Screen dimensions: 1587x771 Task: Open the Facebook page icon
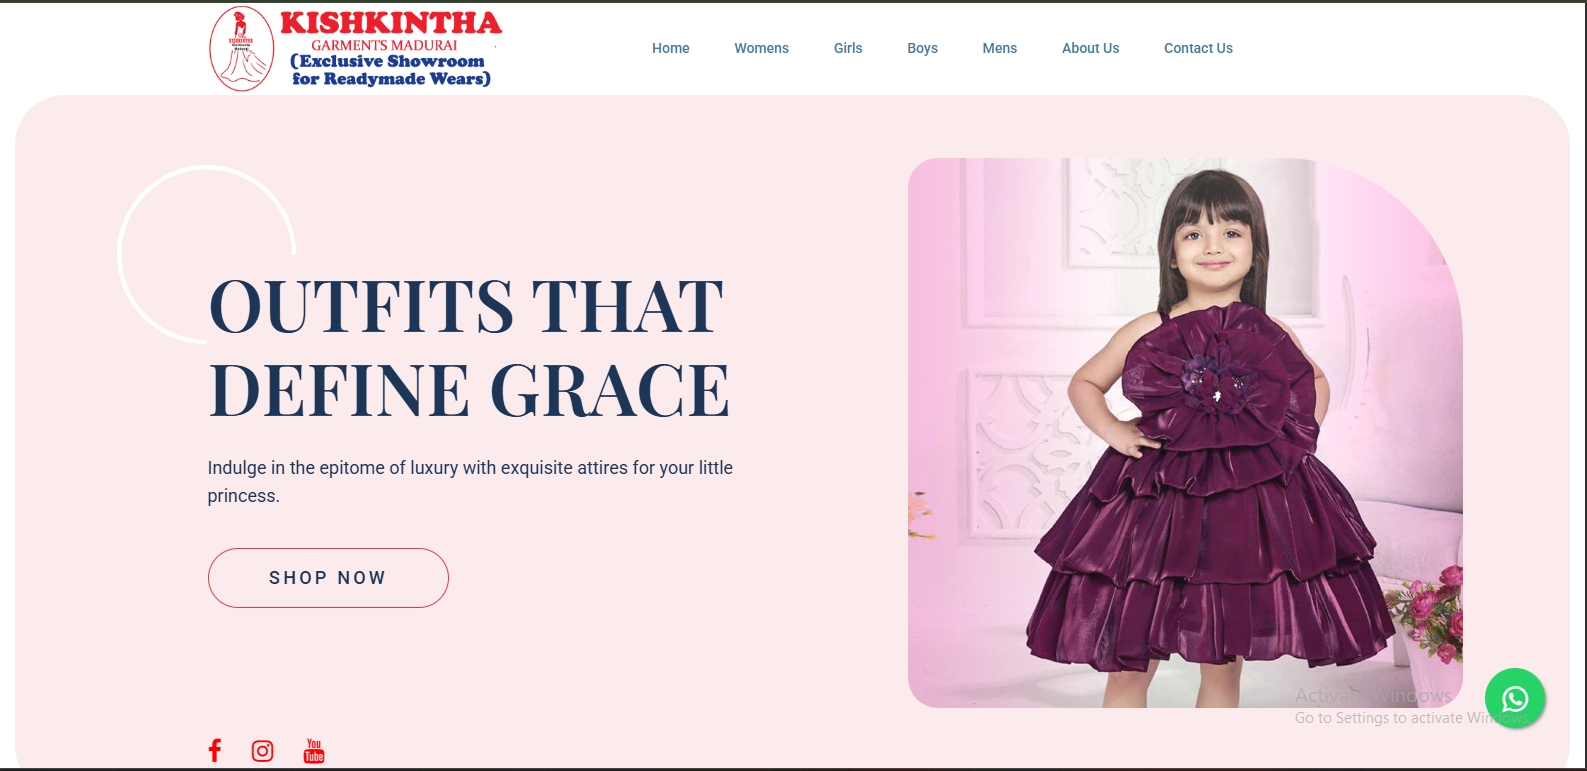pyautogui.click(x=214, y=750)
